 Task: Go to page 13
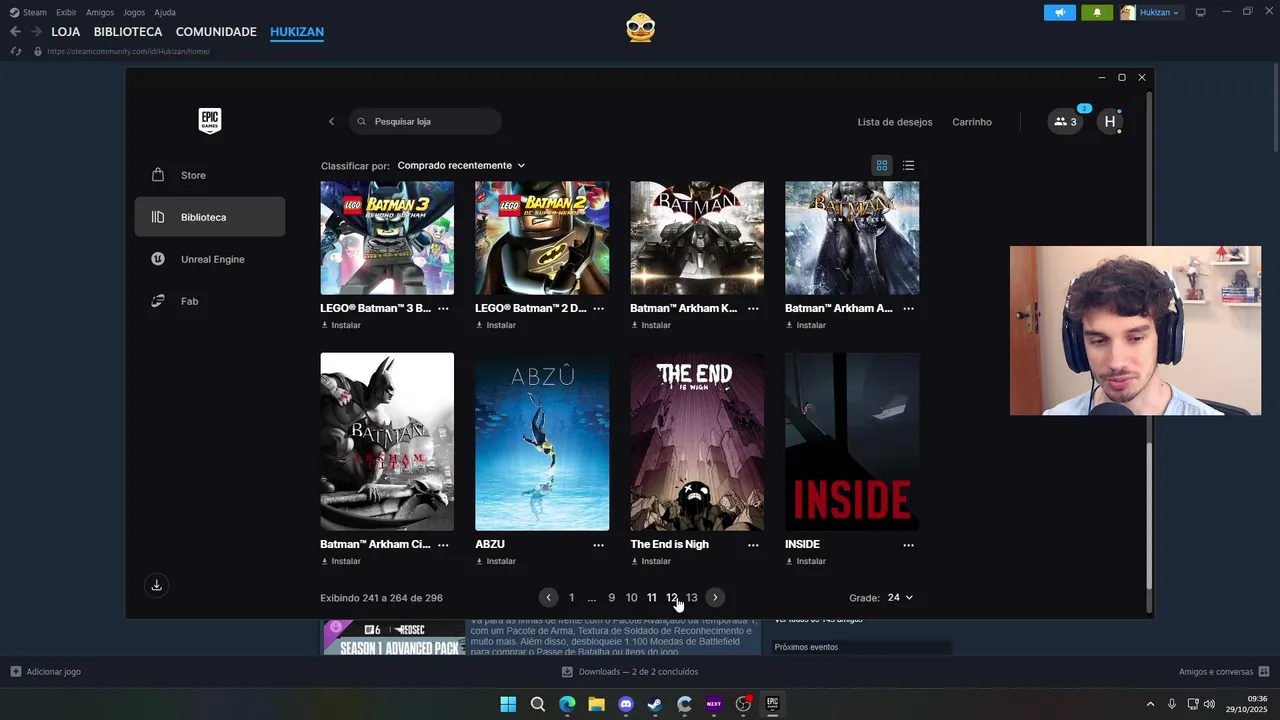point(692,598)
